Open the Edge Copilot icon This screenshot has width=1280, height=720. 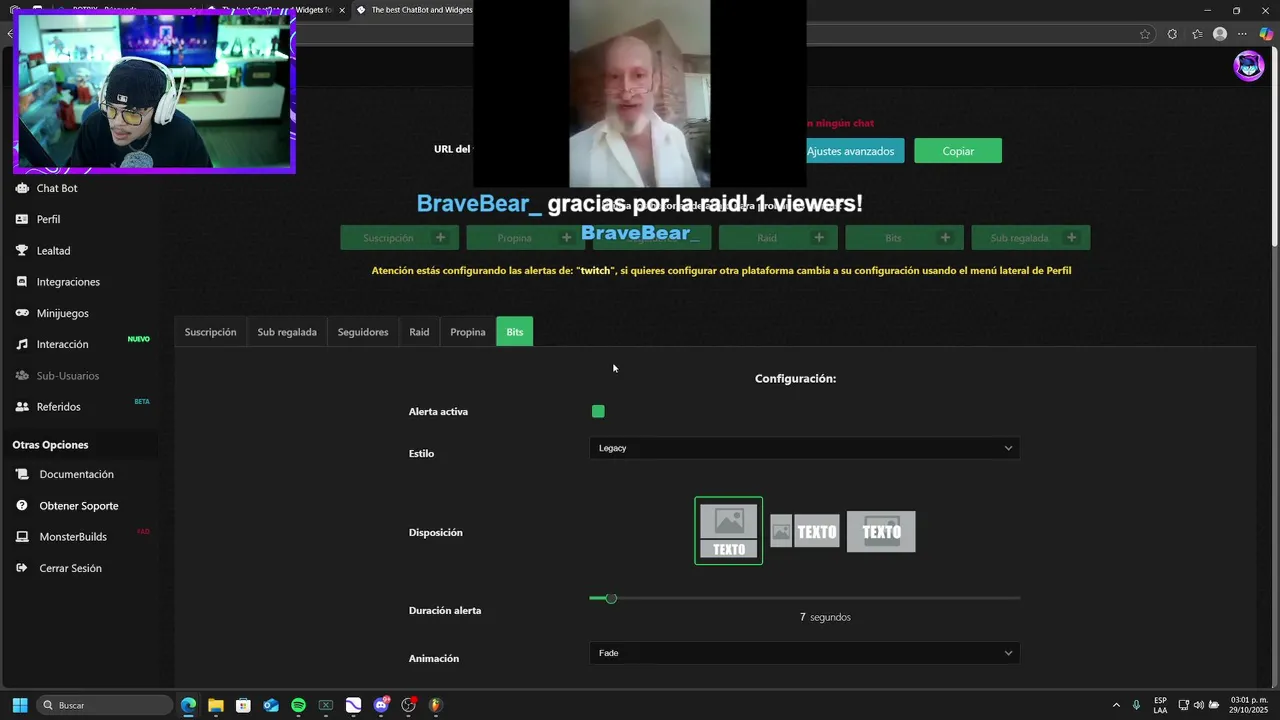point(1266,34)
